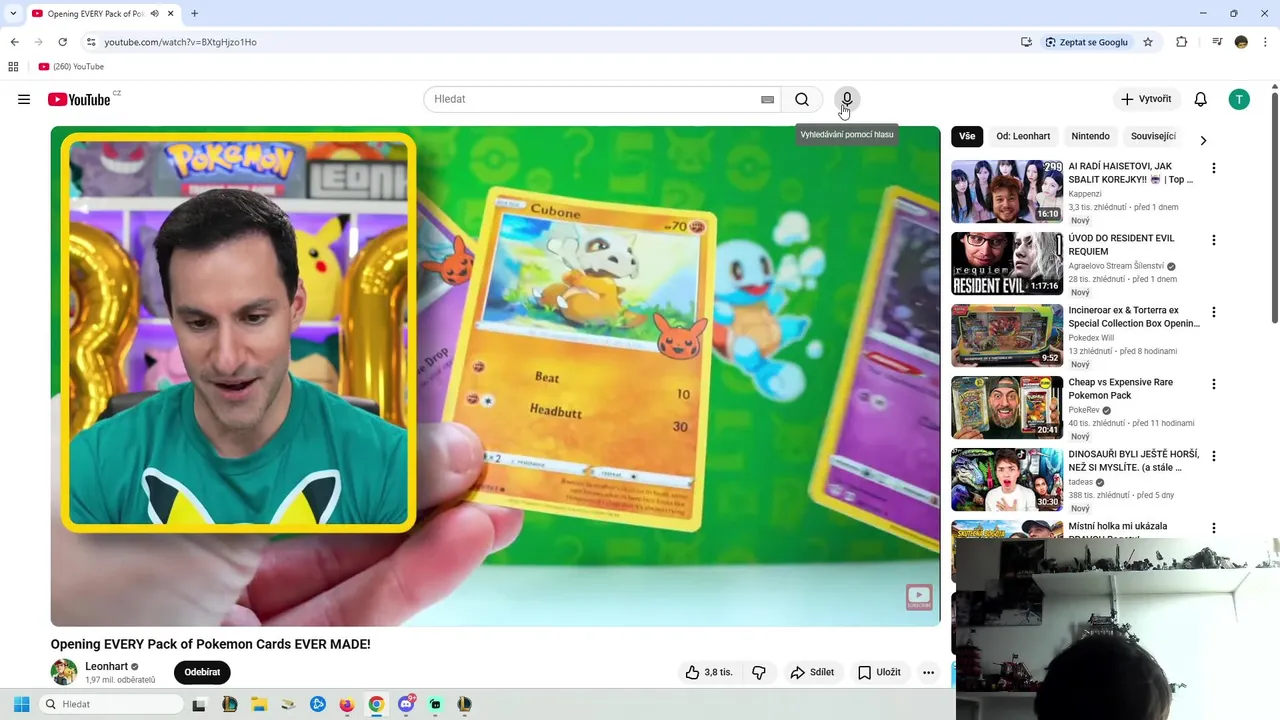Image resolution: width=1280 pixels, height=720 pixels.
Task: Like the video with thumbs up
Action: 709,672
